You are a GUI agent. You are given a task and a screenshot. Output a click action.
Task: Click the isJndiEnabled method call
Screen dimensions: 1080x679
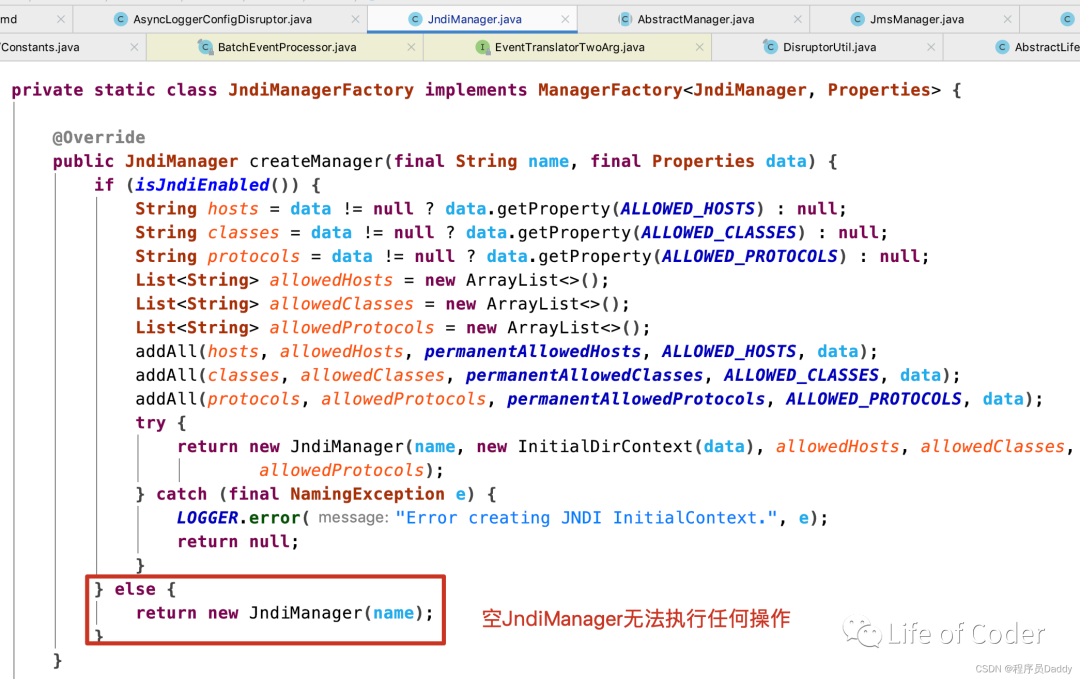pos(201,185)
